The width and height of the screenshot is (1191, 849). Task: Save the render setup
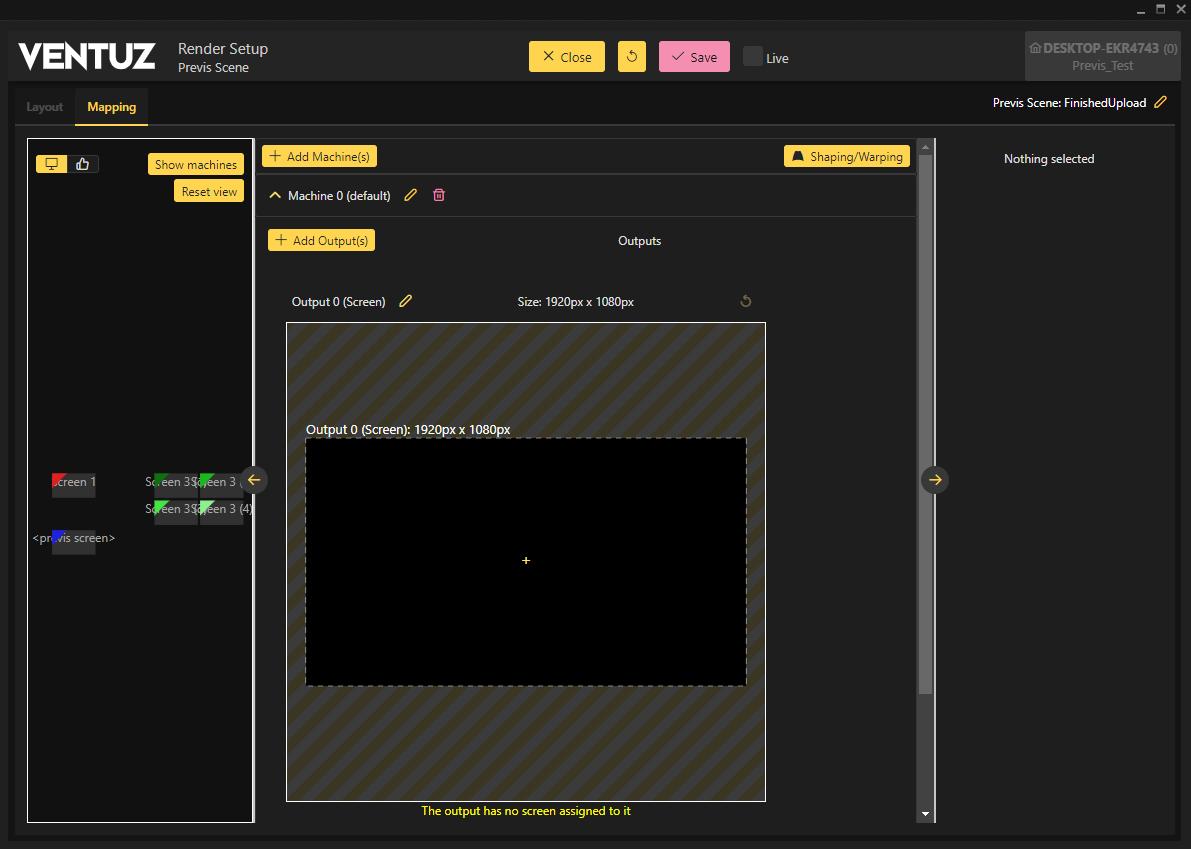694,57
